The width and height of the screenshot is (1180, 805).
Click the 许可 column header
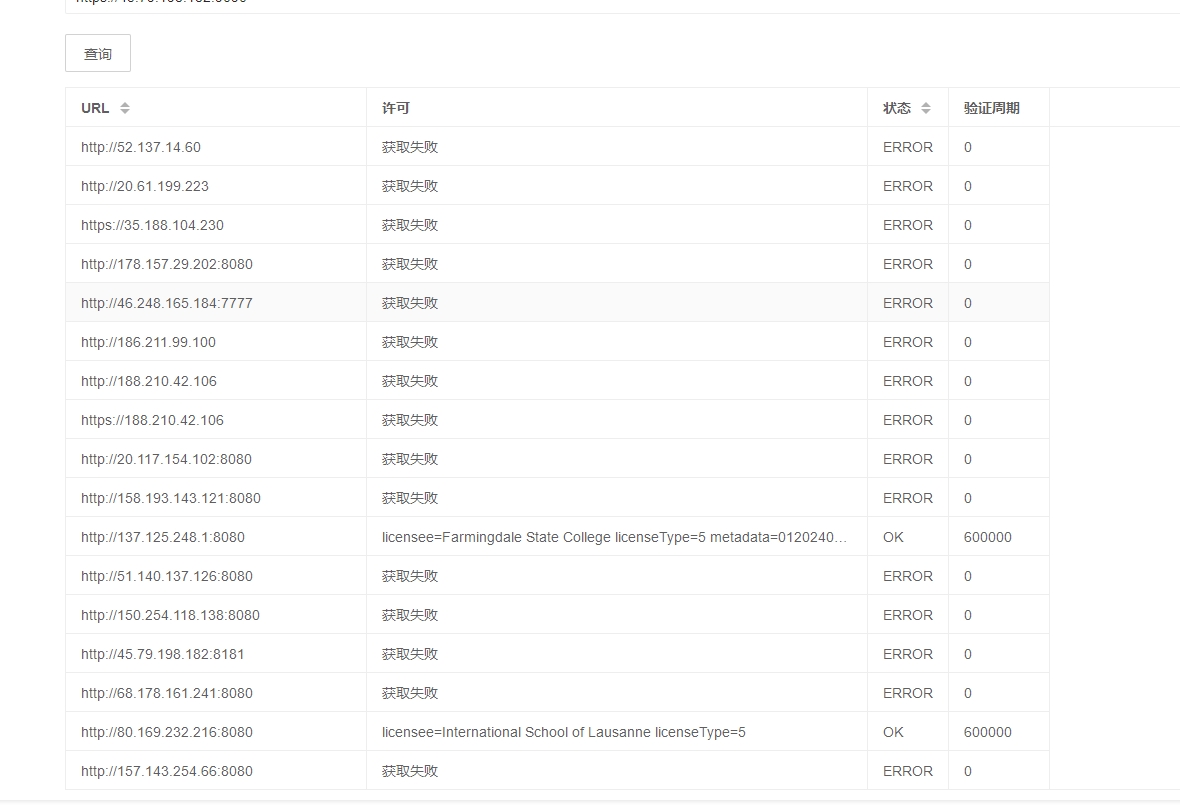[396, 108]
